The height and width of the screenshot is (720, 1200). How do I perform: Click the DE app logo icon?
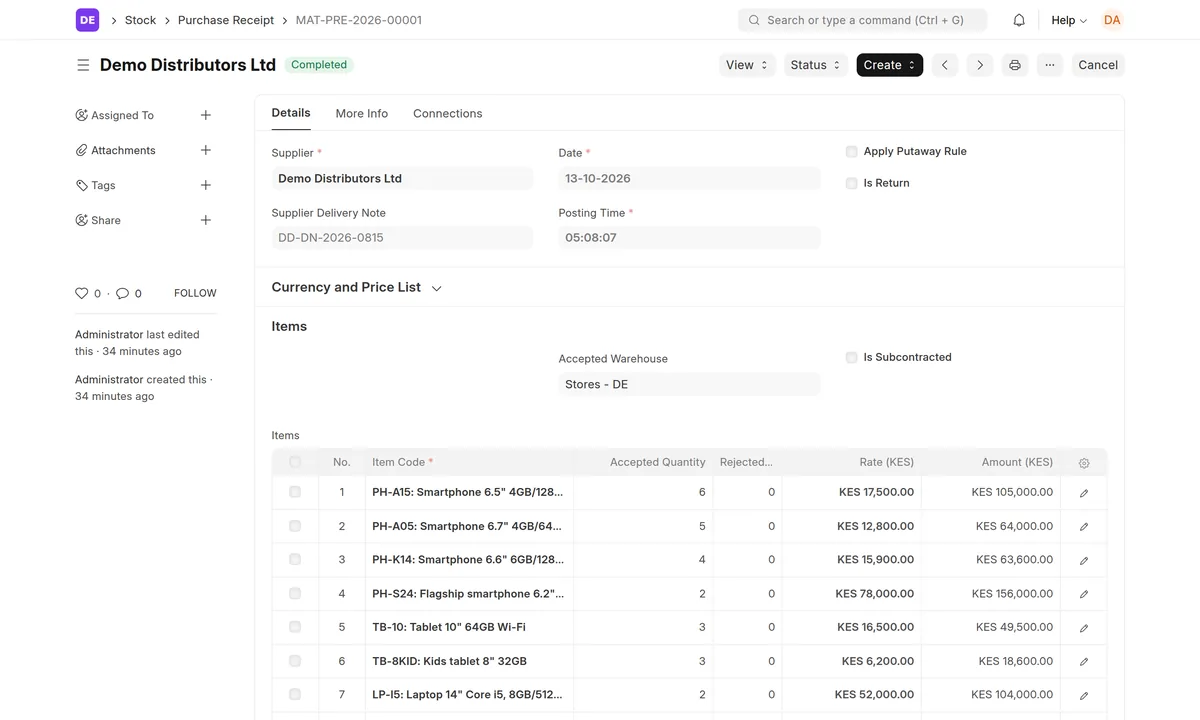click(x=87, y=20)
